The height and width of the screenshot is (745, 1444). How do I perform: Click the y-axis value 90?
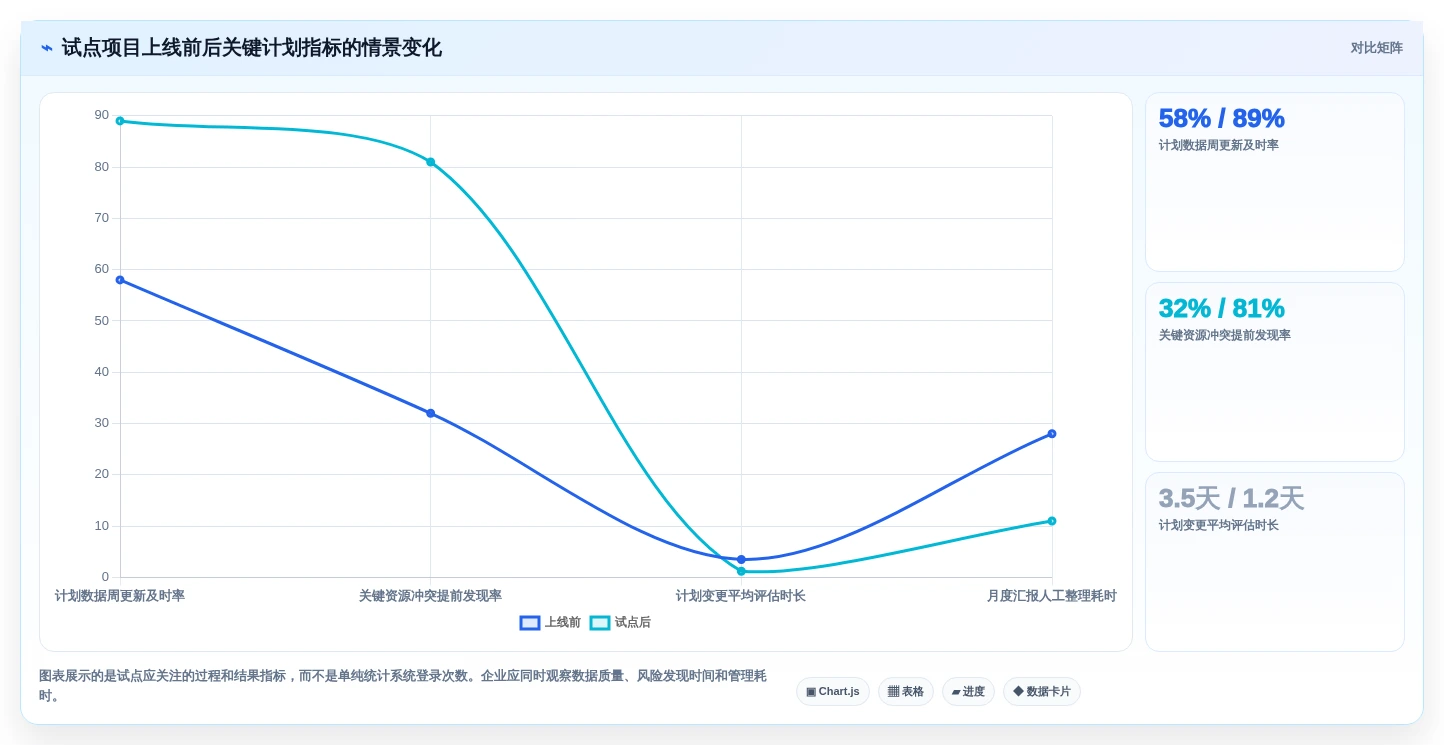pyautogui.click(x=102, y=115)
